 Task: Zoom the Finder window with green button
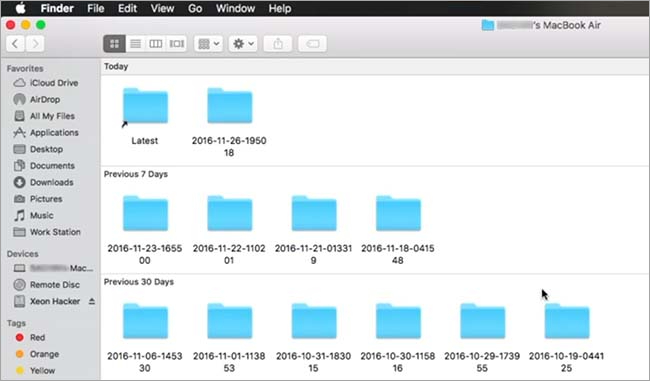(x=41, y=25)
